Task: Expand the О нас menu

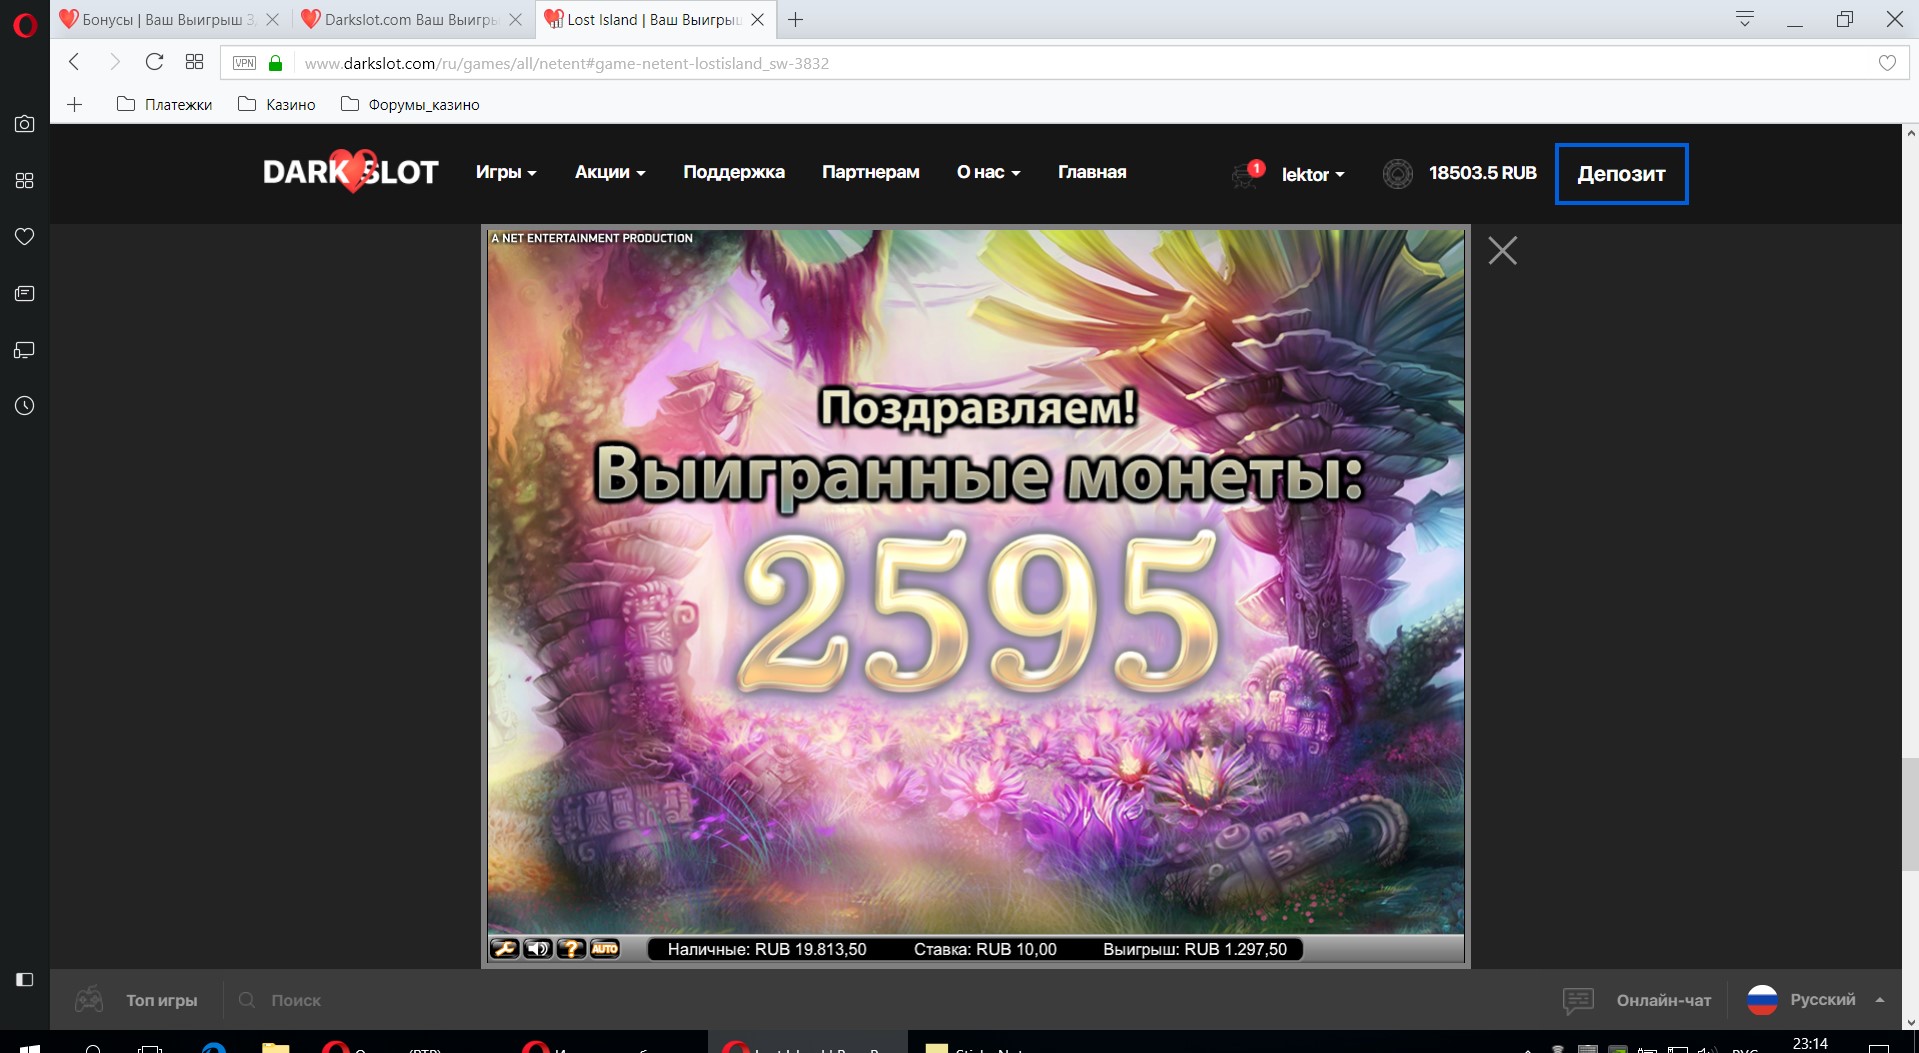Action: (988, 172)
